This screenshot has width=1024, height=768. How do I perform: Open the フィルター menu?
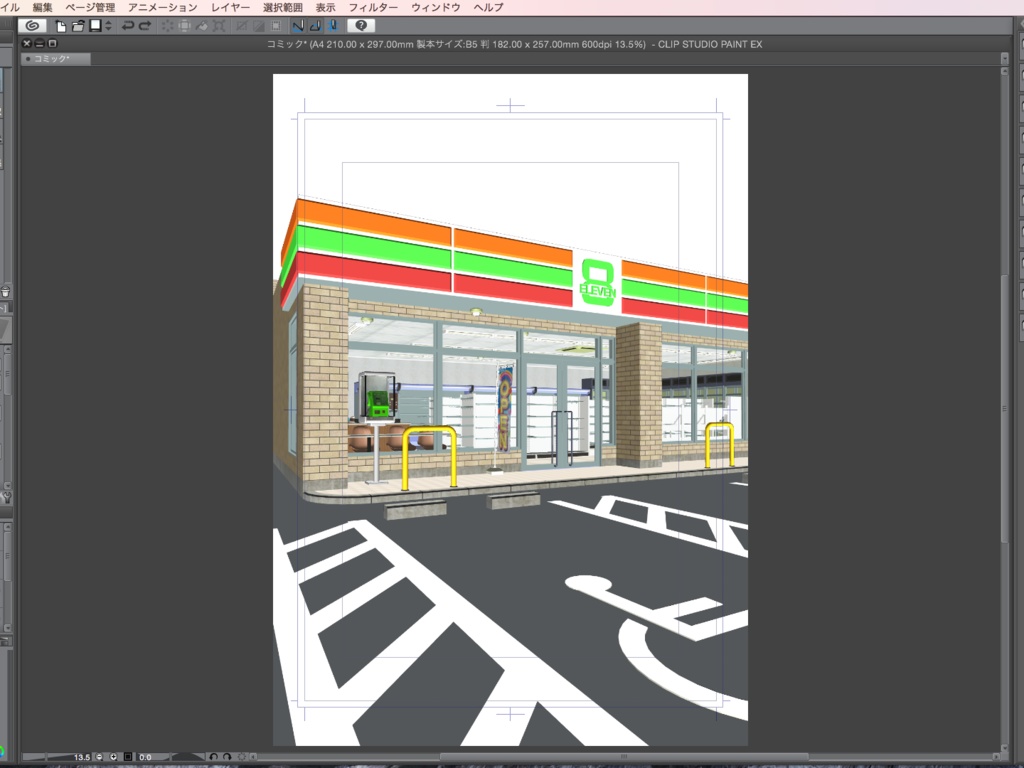(373, 7)
